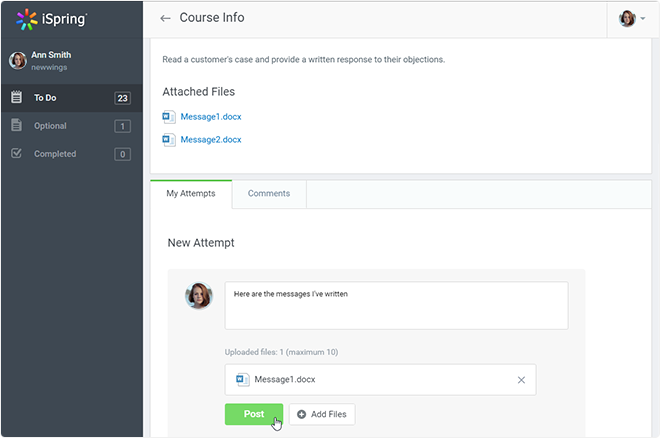Open profile avatar menu in top right
The height and width of the screenshot is (438, 660).
(x=627, y=19)
